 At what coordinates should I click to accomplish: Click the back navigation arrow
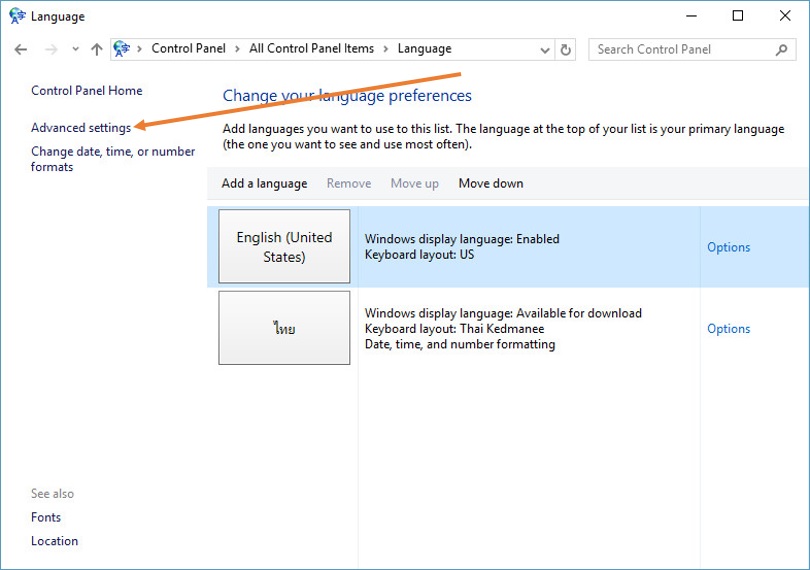[x=21, y=49]
